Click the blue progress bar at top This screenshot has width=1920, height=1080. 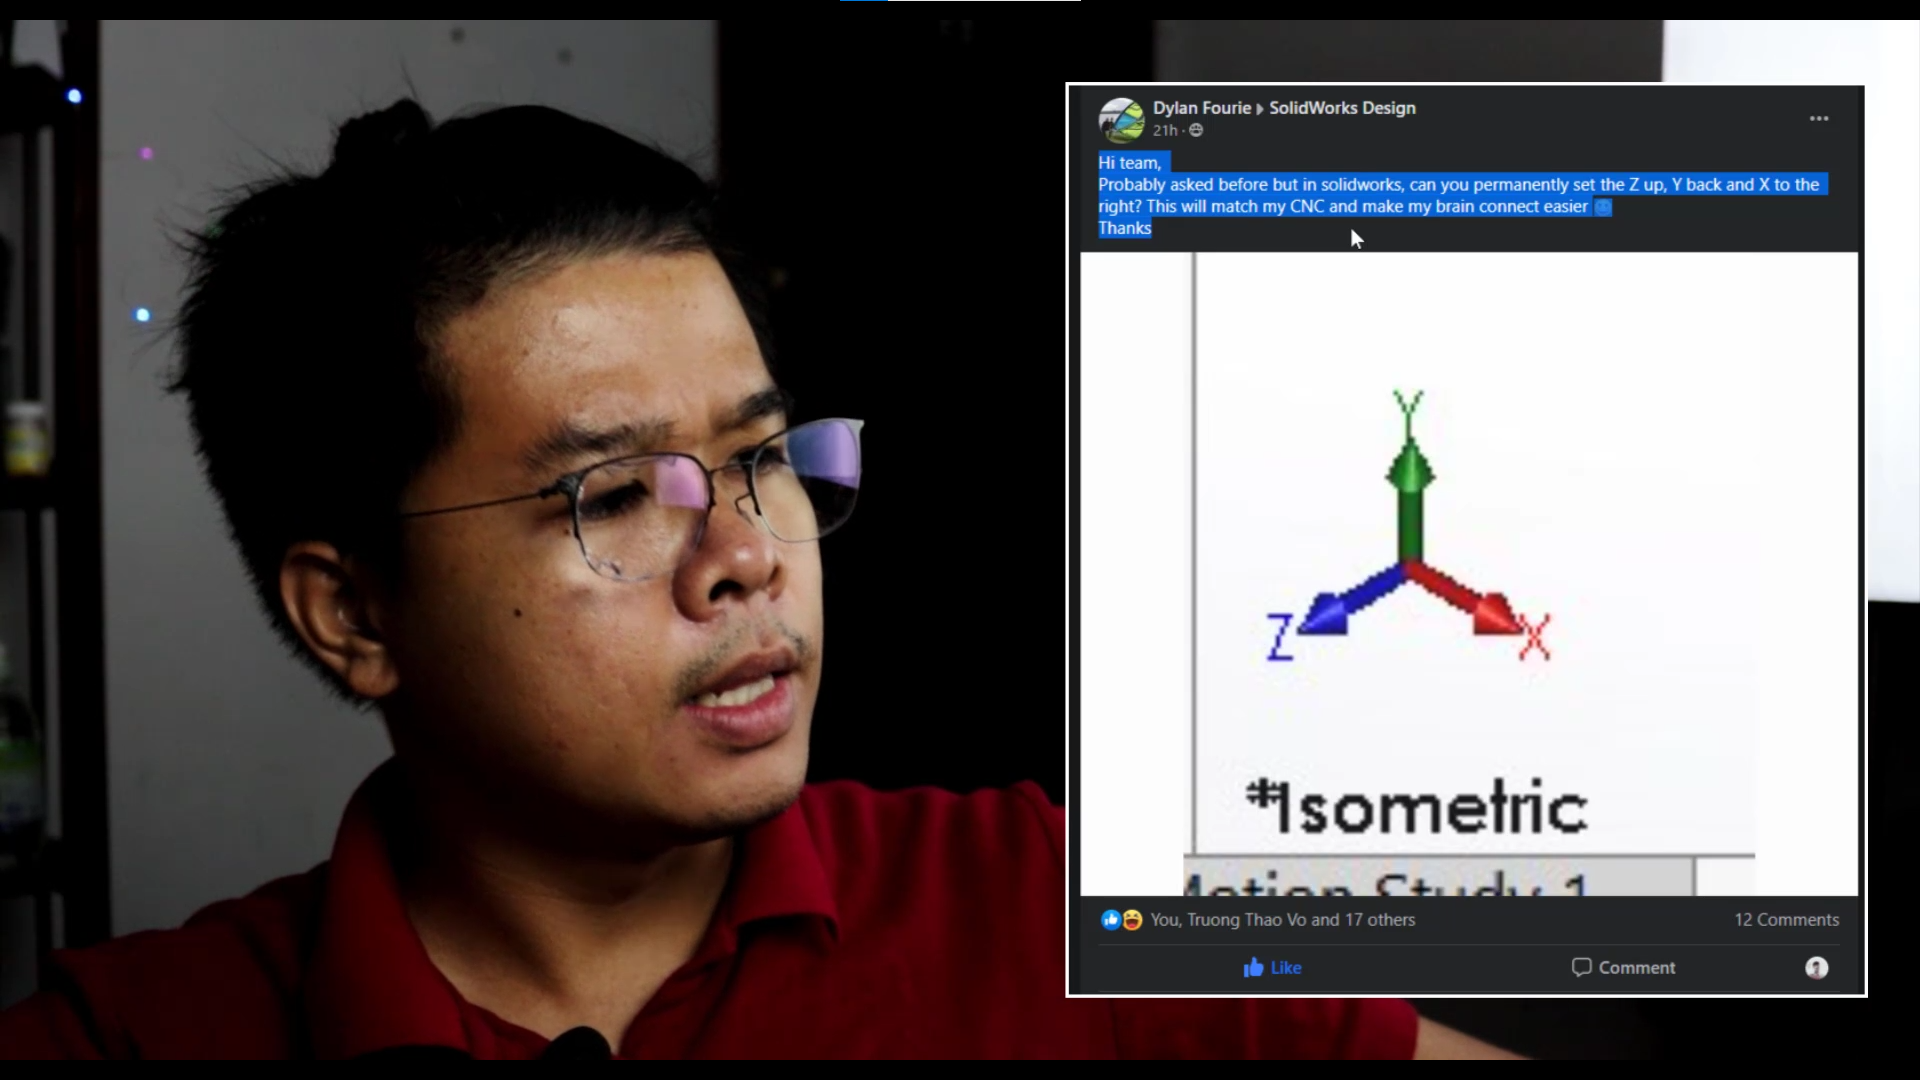[863, 1]
